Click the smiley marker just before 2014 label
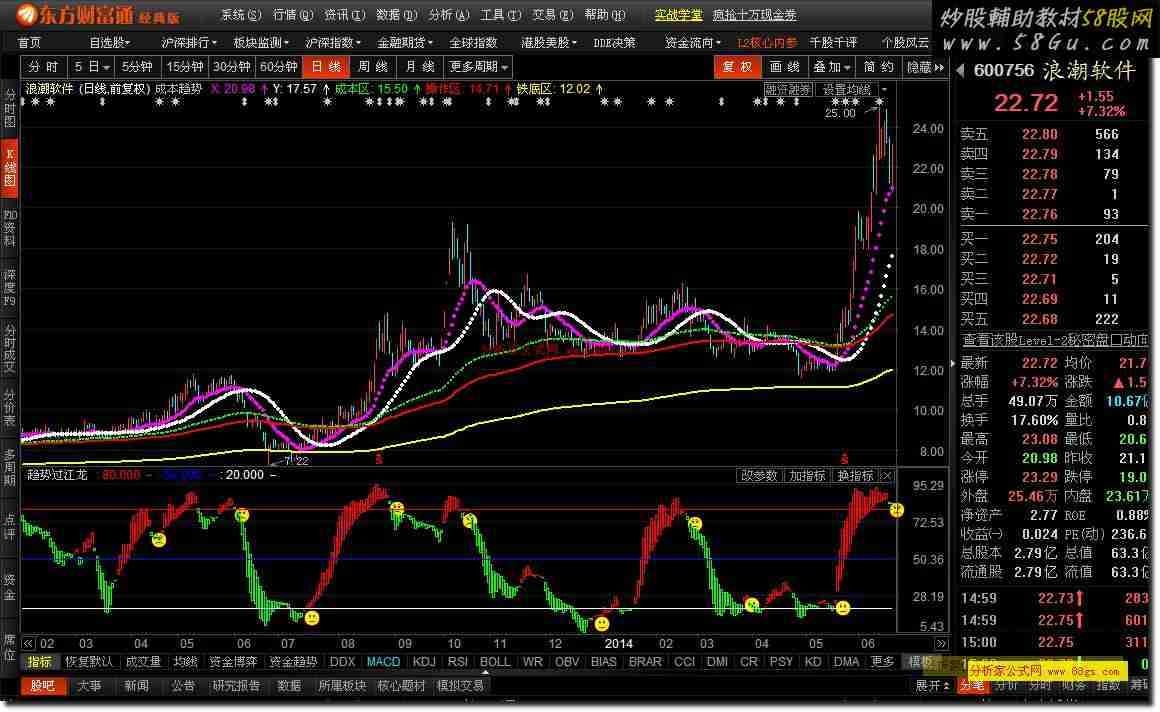Viewport: 1160px width, 712px height. [602, 624]
